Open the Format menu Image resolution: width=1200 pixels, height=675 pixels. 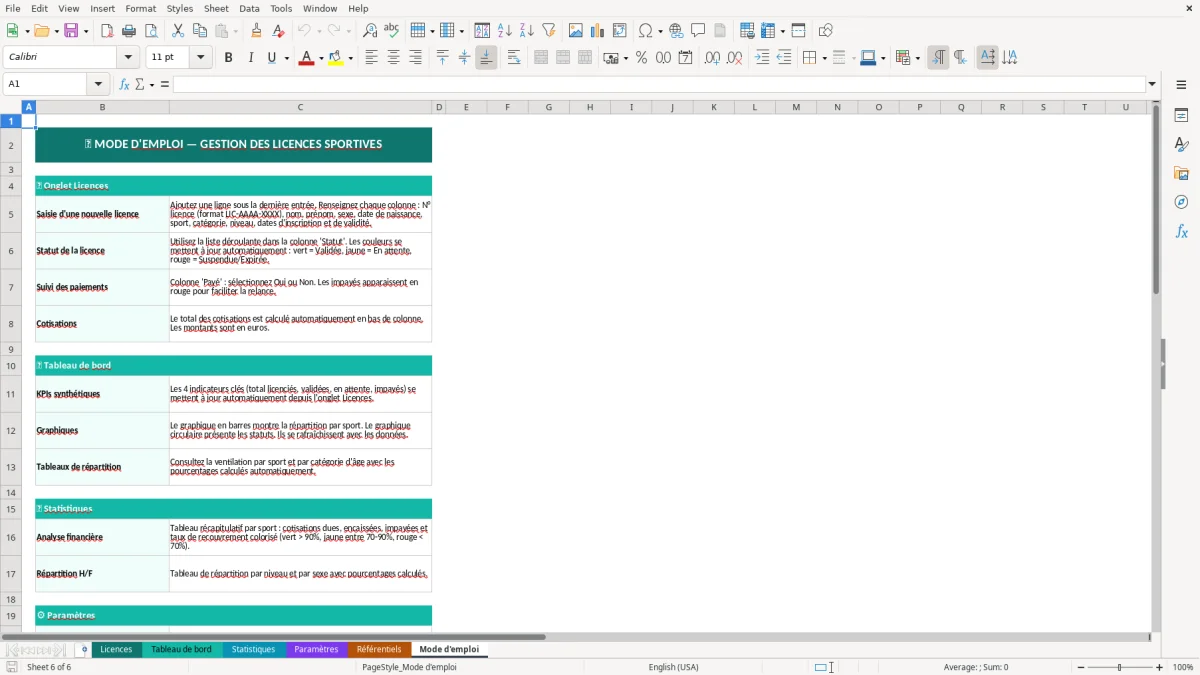click(x=141, y=8)
